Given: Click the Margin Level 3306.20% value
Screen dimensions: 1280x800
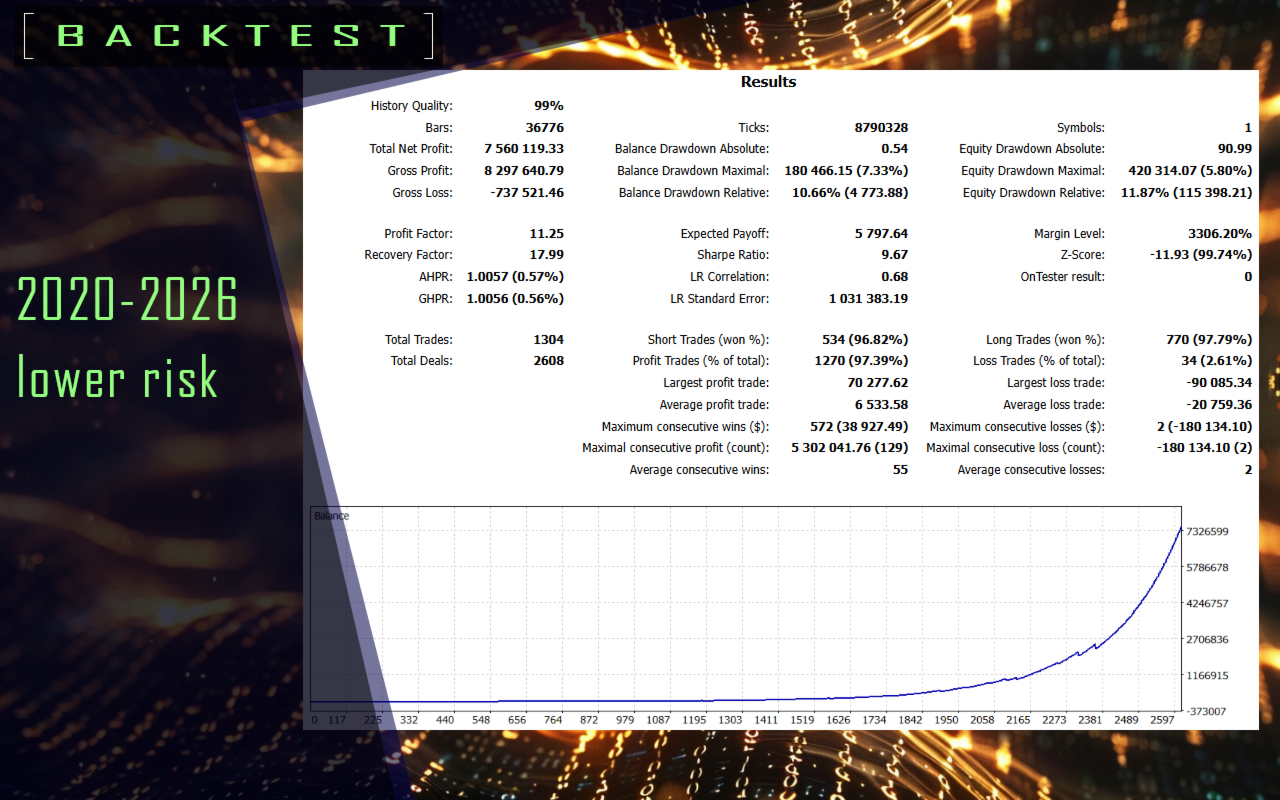Looking at the screenshot, I should coord(1220,234).
